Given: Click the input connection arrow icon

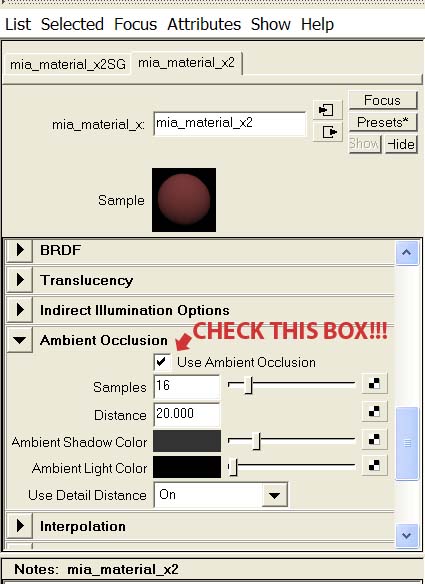Looking at the screenshot, I should [327, 110].
